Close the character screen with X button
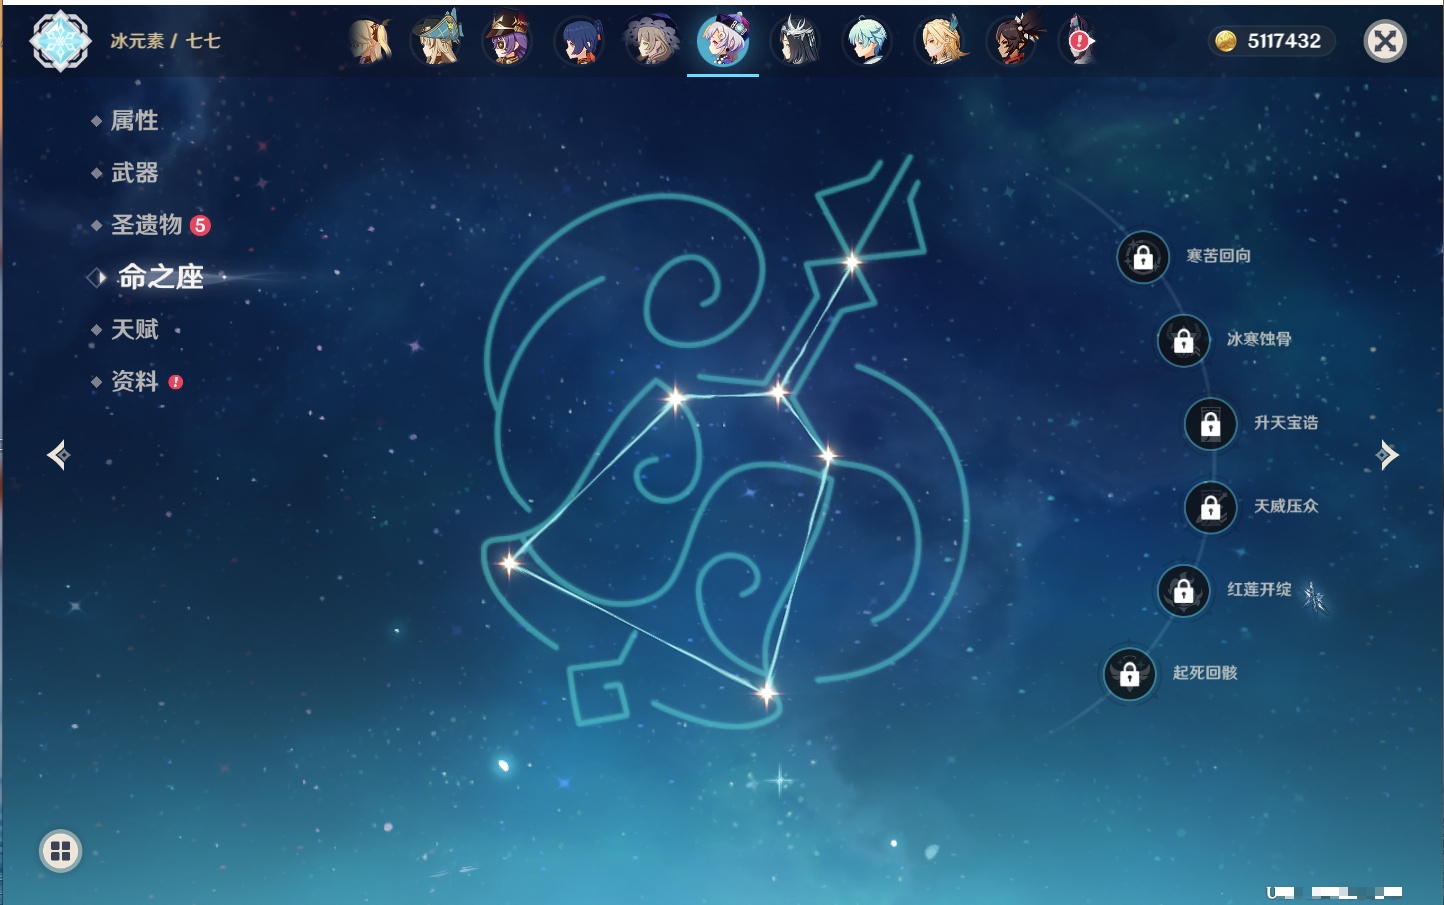Viewport: 1444px width, 905px height. (x=1385, y=41)
